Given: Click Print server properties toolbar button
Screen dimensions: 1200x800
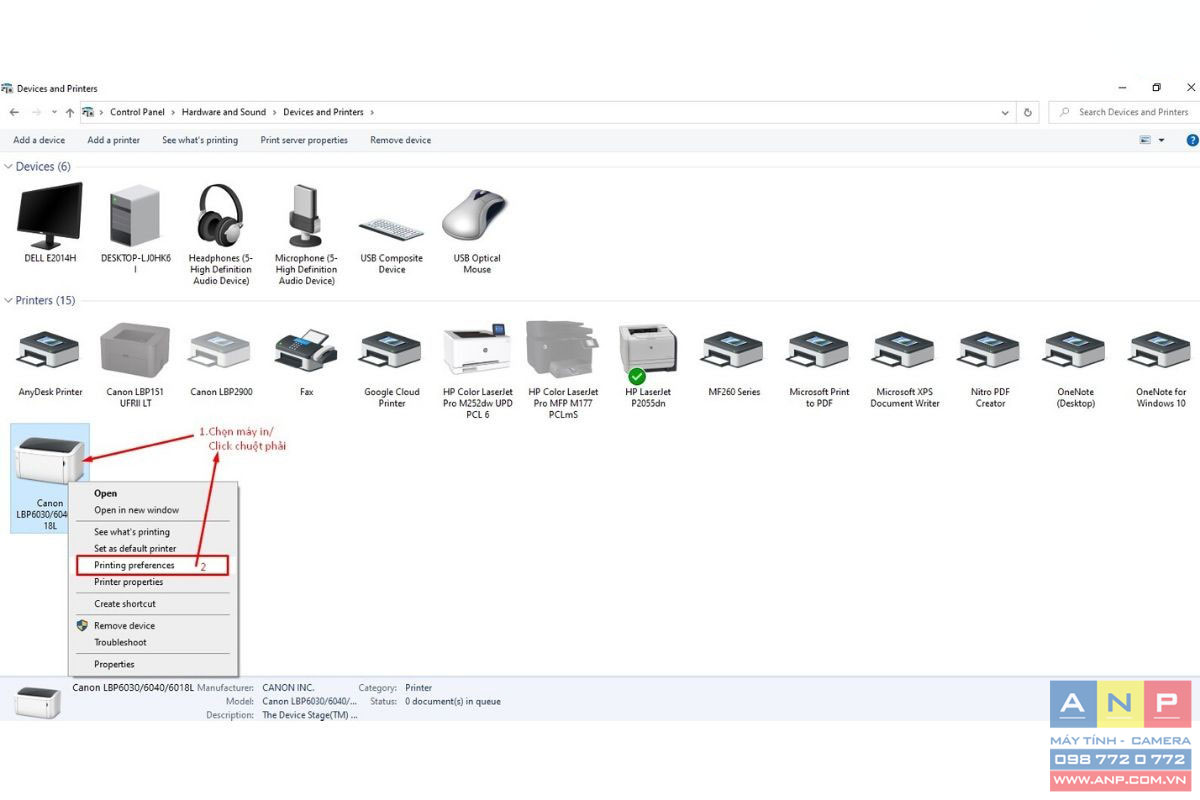Looking at the screenshot, I should (x=304, y=140).
